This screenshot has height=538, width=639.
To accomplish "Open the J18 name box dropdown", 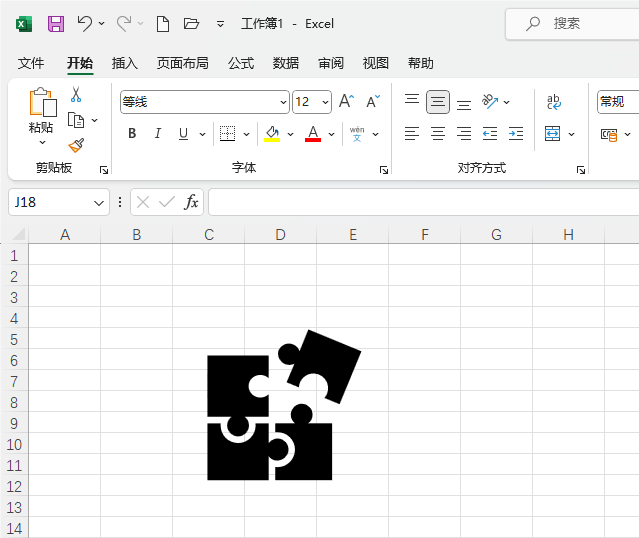I will 99,203.
